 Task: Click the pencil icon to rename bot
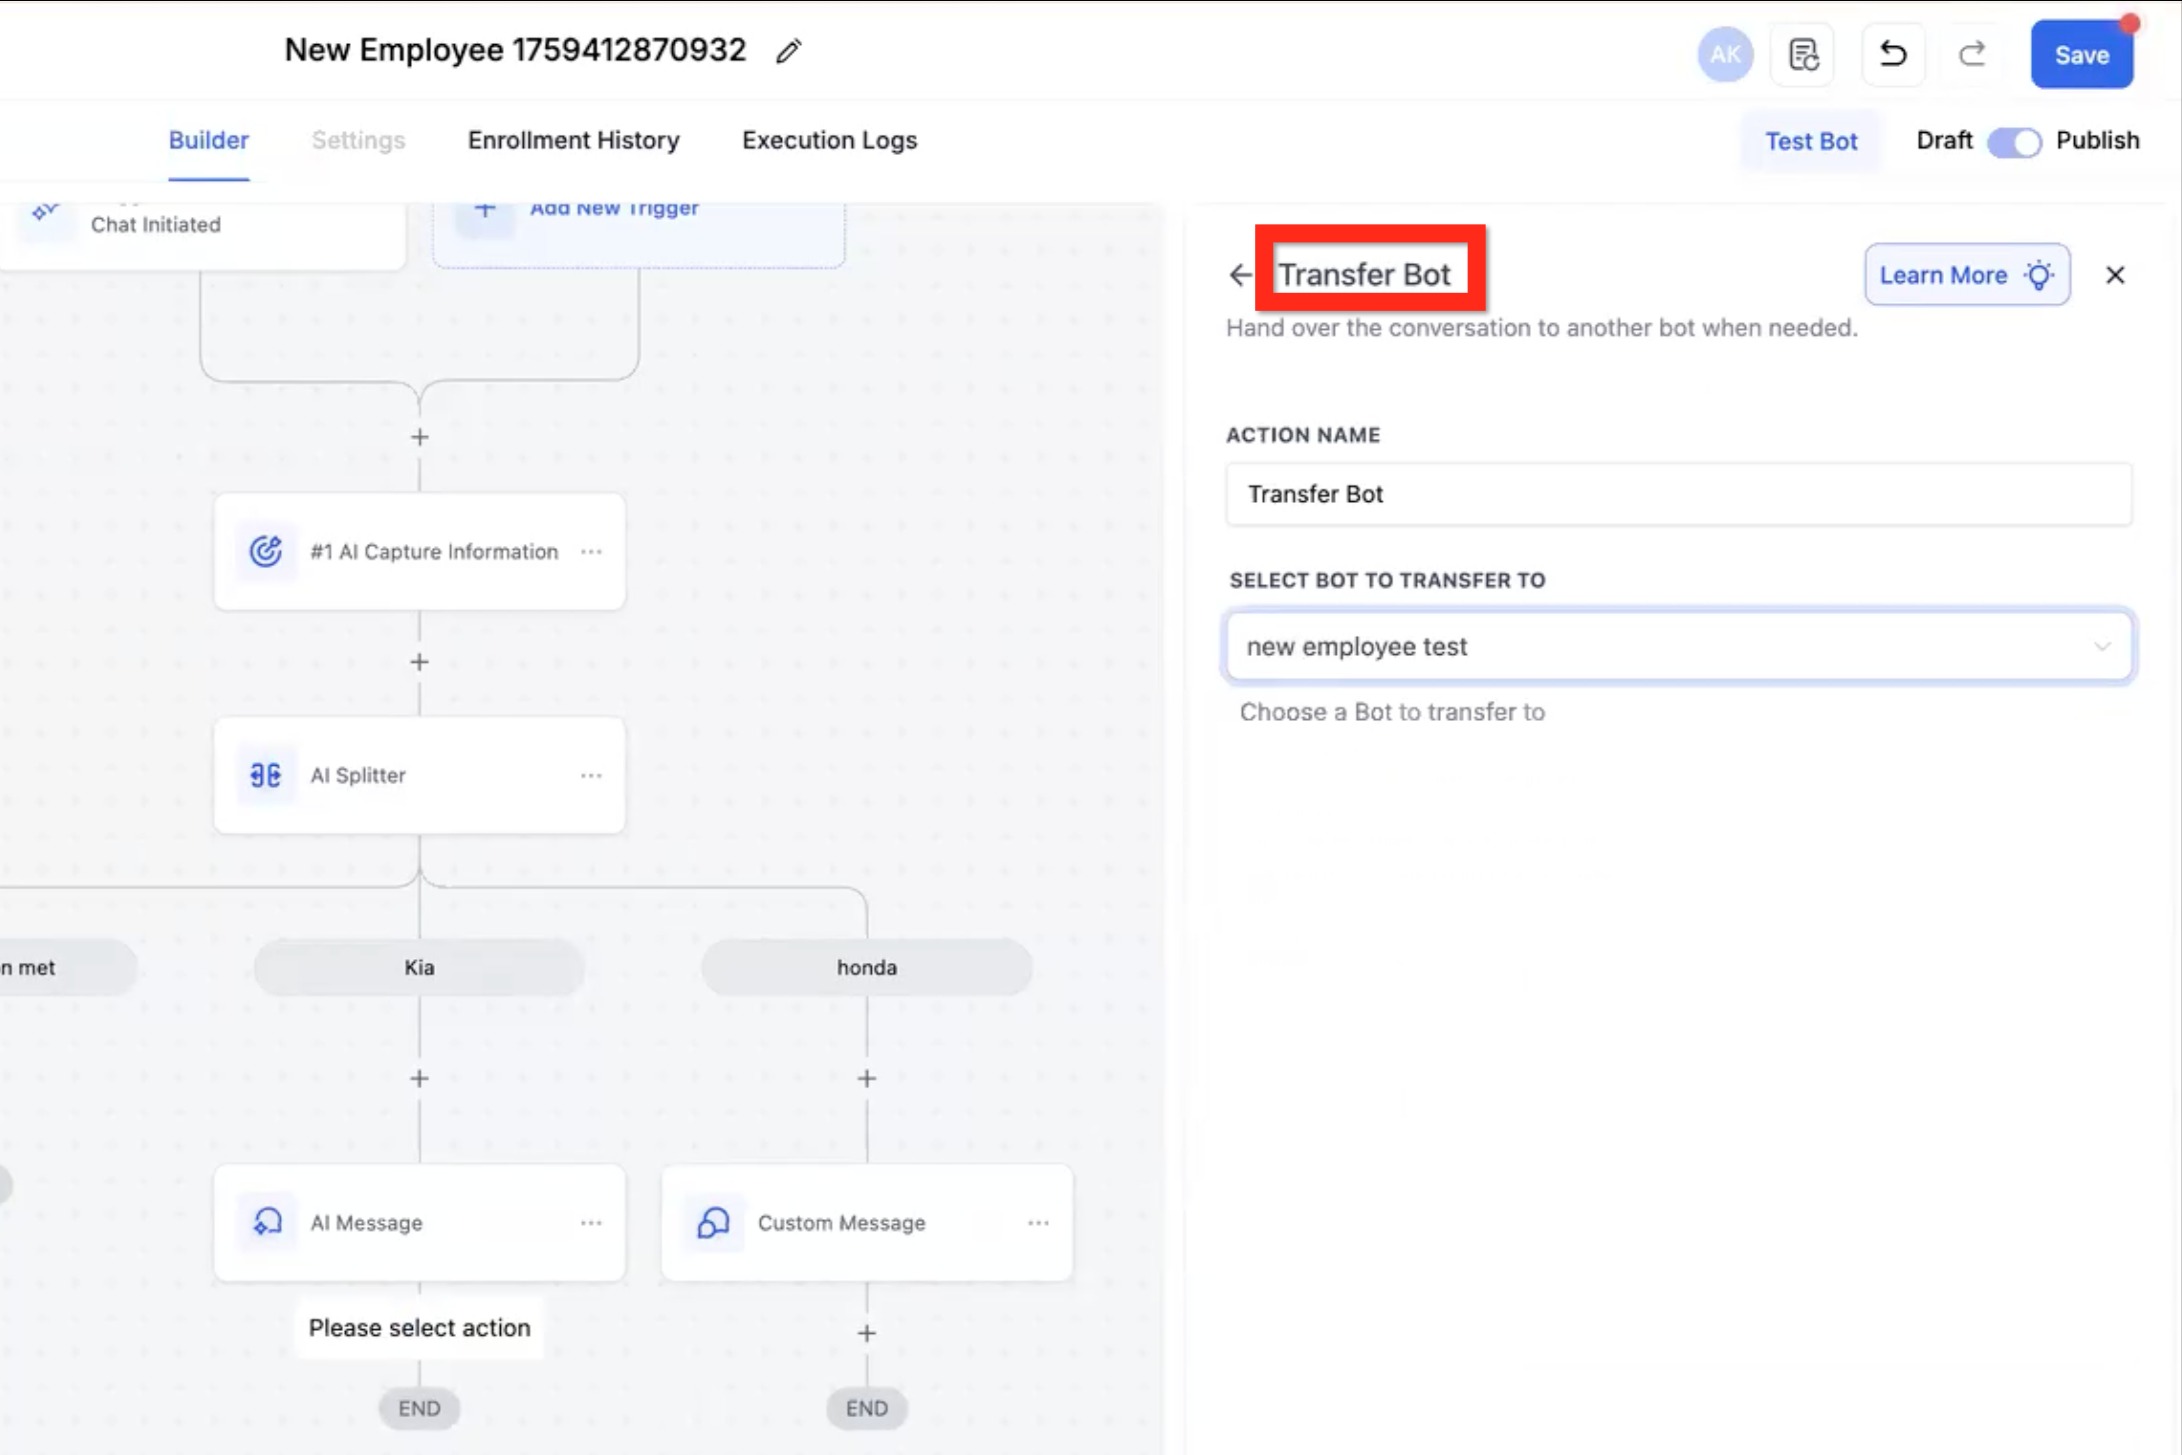point(788,51)
